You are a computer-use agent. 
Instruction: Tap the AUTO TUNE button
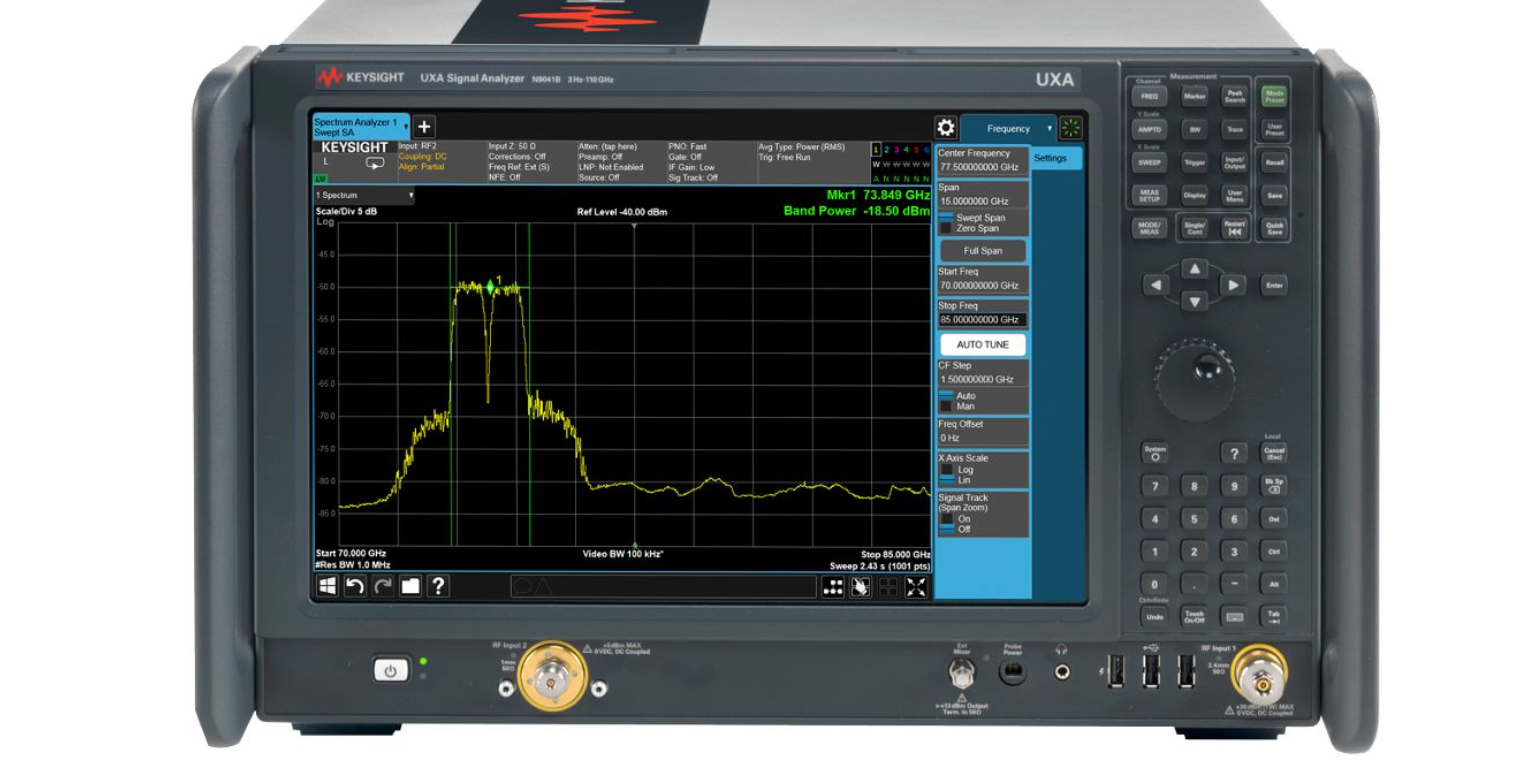(x=983, y=344)
